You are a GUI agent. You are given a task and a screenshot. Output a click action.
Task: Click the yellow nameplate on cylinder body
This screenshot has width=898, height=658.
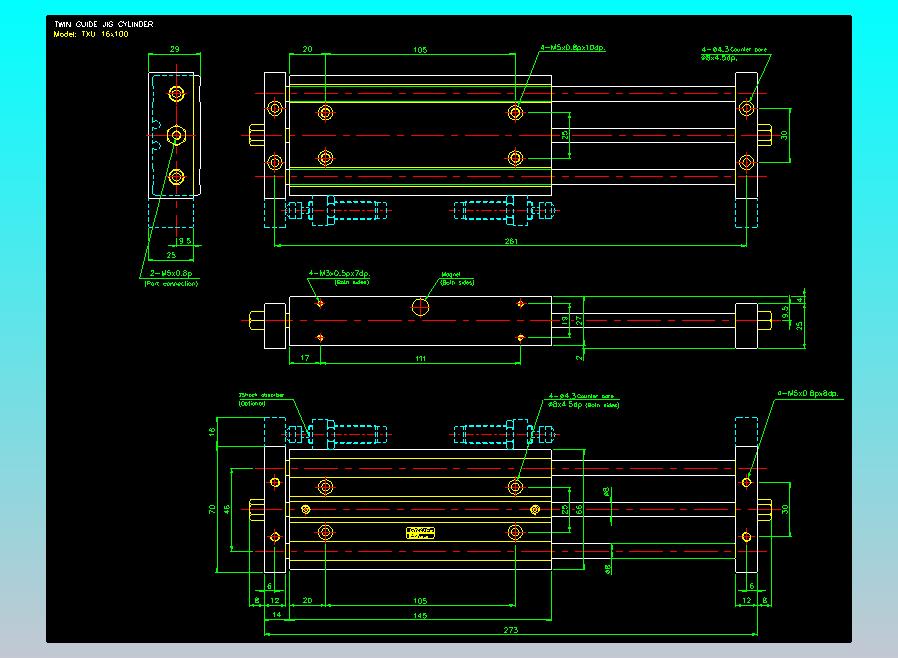click(x=420, y=533)
